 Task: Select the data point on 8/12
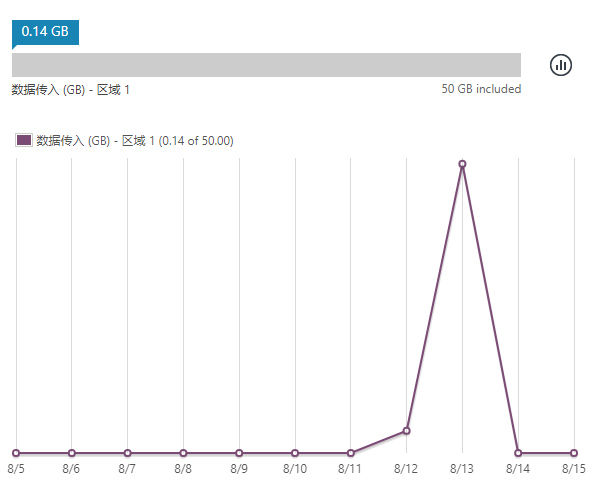(406, 431)
